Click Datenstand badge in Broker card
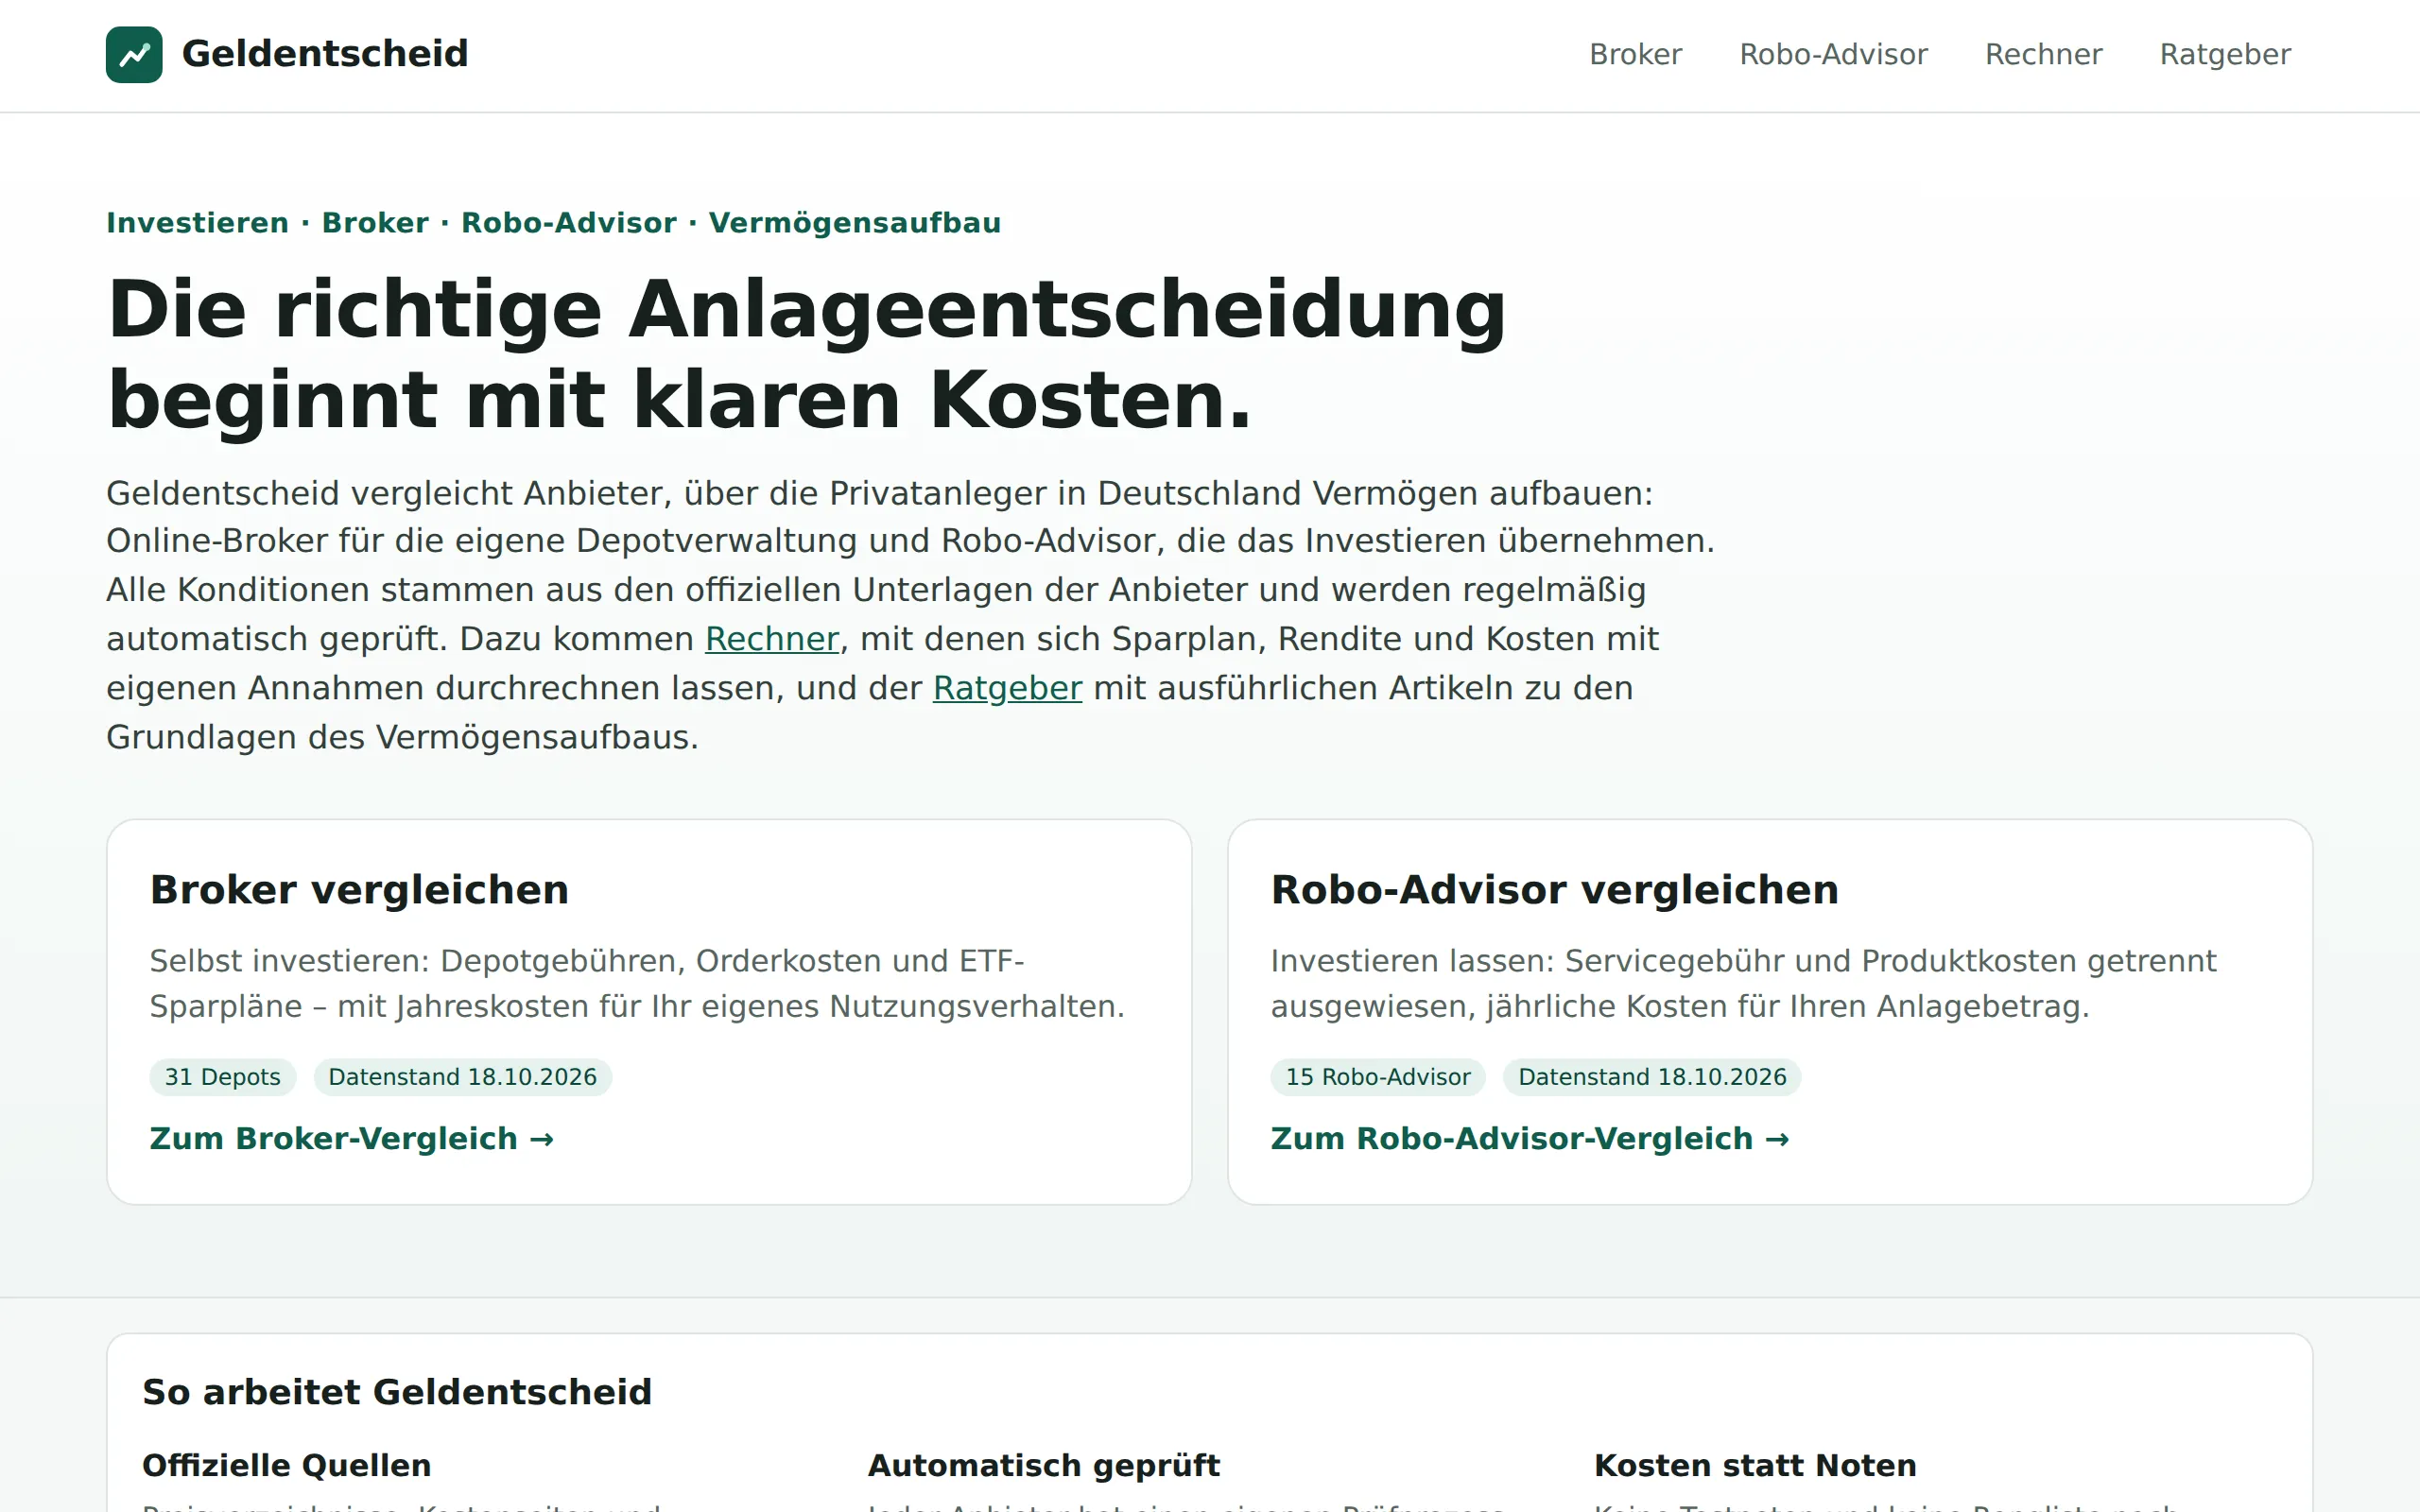This screenshot has height=1512, width=2420. pyautogui.click(x=463, y=1077)
